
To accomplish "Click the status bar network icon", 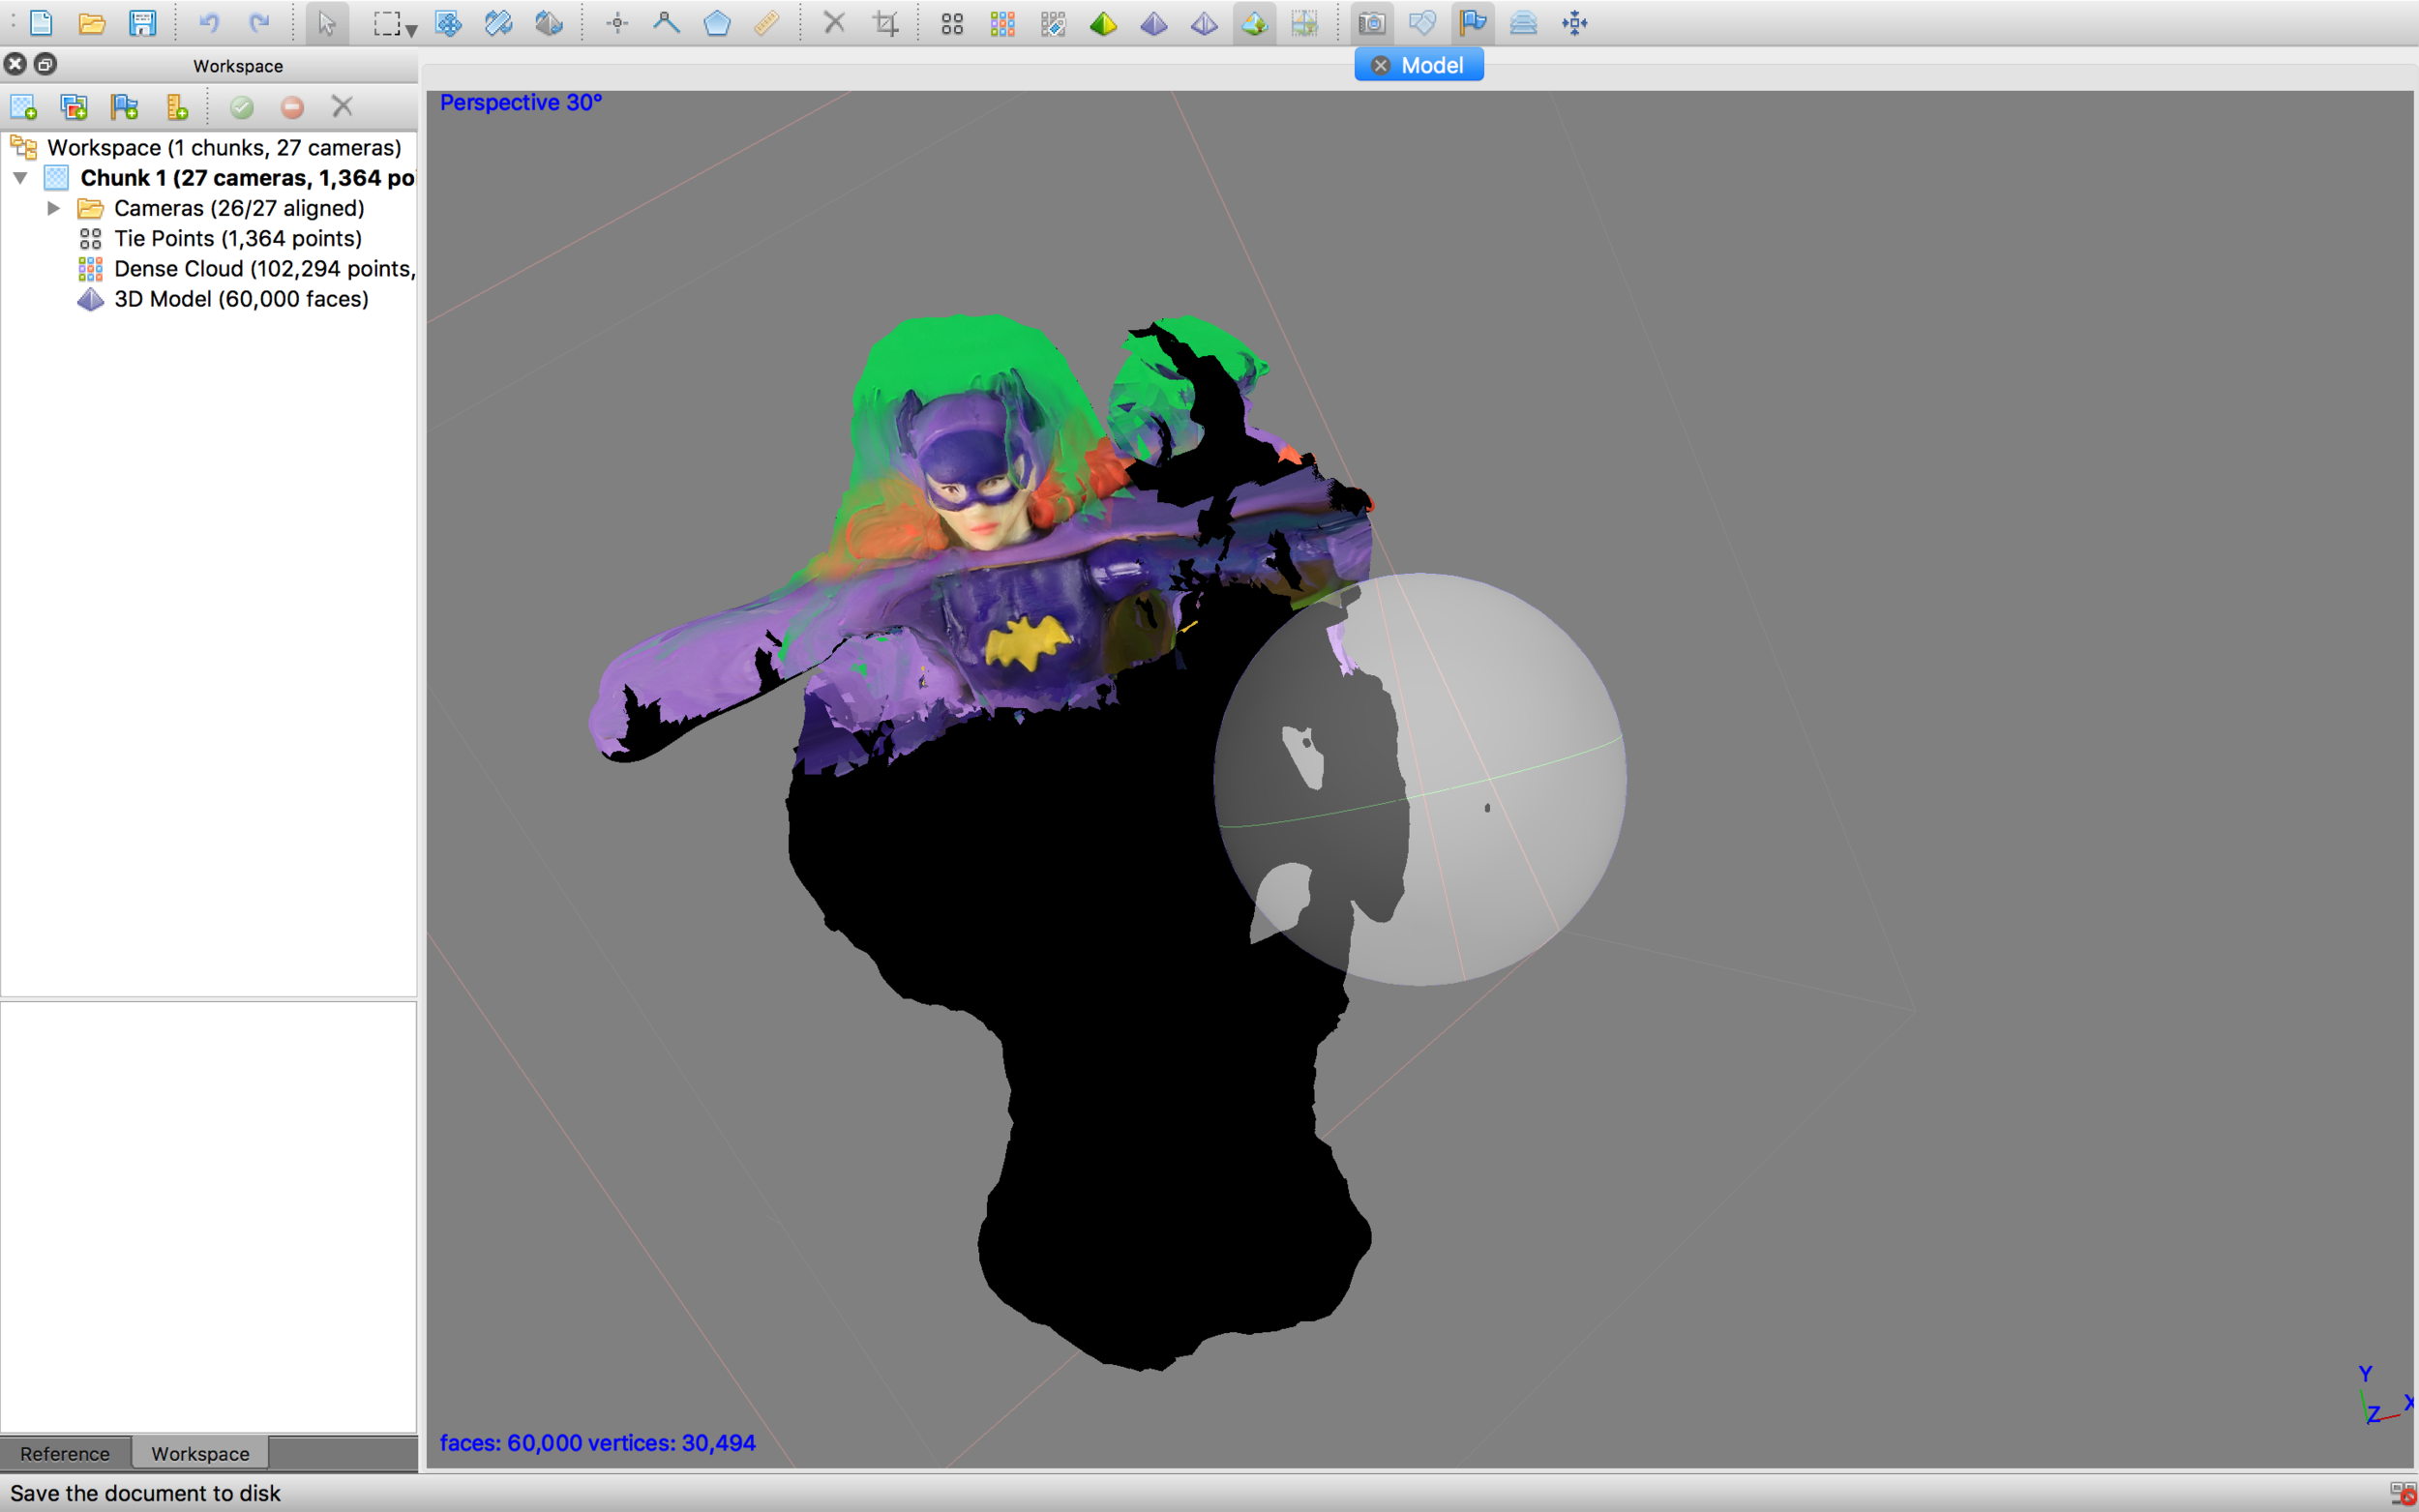I will click(x=2402, y=1493).
